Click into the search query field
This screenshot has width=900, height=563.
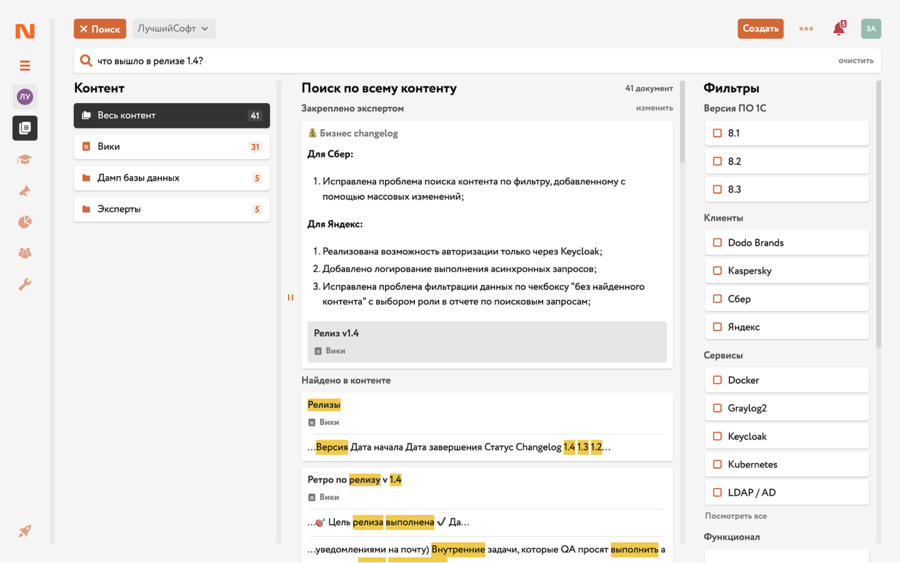tap(459, 61)
